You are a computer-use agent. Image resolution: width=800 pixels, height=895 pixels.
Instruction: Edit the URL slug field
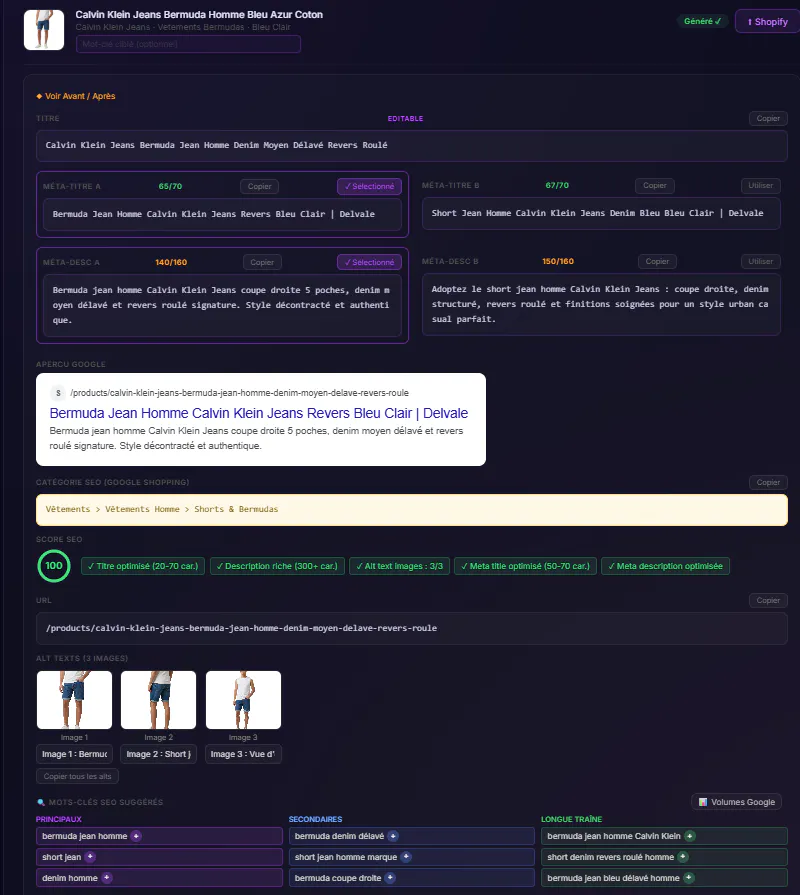[411, 628]
